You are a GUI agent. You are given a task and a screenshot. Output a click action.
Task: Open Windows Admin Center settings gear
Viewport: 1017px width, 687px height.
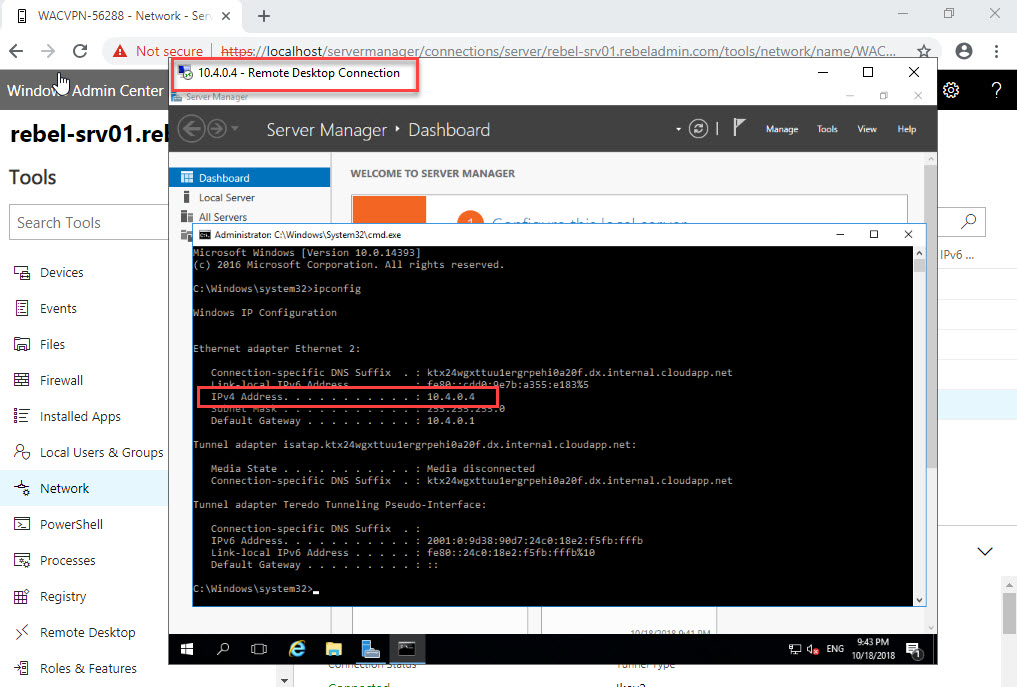(951, 90)
